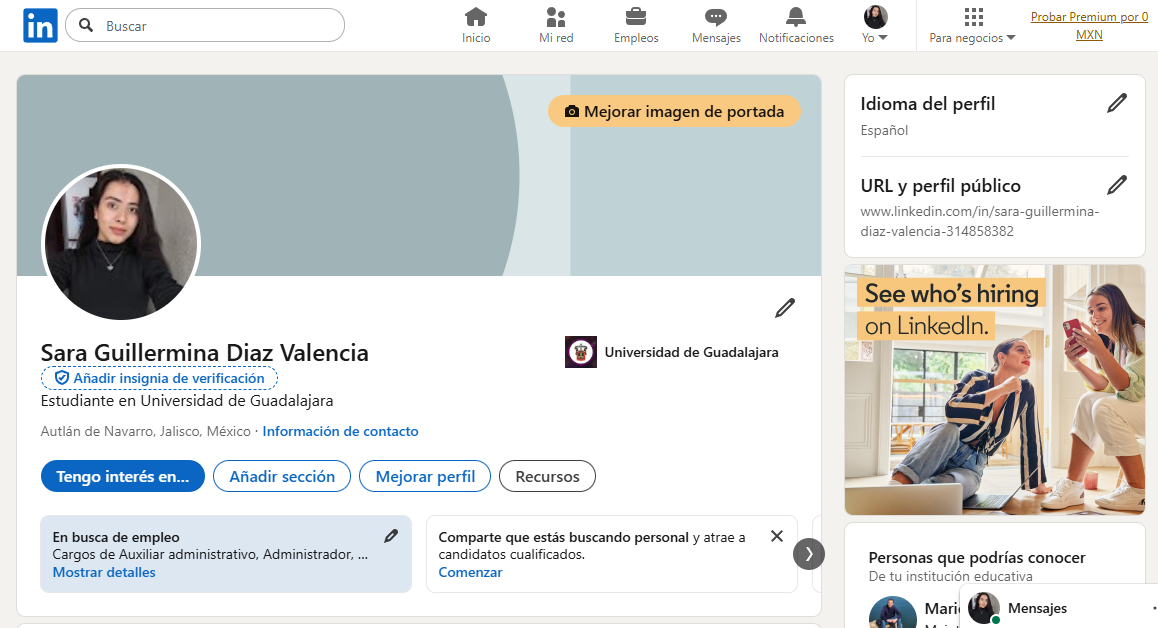
Task: Click Tengo interés en button
Action: click(x=123, y=477)
